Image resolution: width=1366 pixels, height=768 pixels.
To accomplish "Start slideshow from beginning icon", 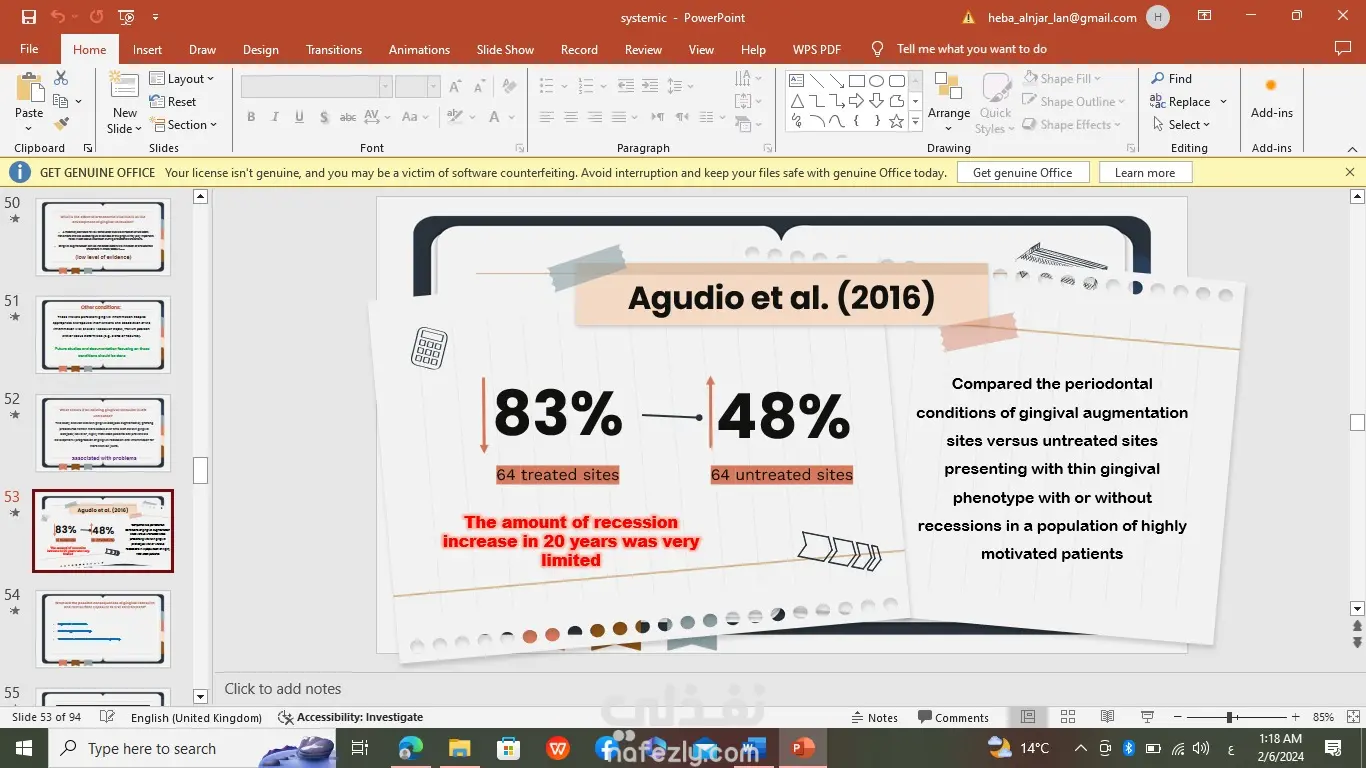I will tap(126, 17).
